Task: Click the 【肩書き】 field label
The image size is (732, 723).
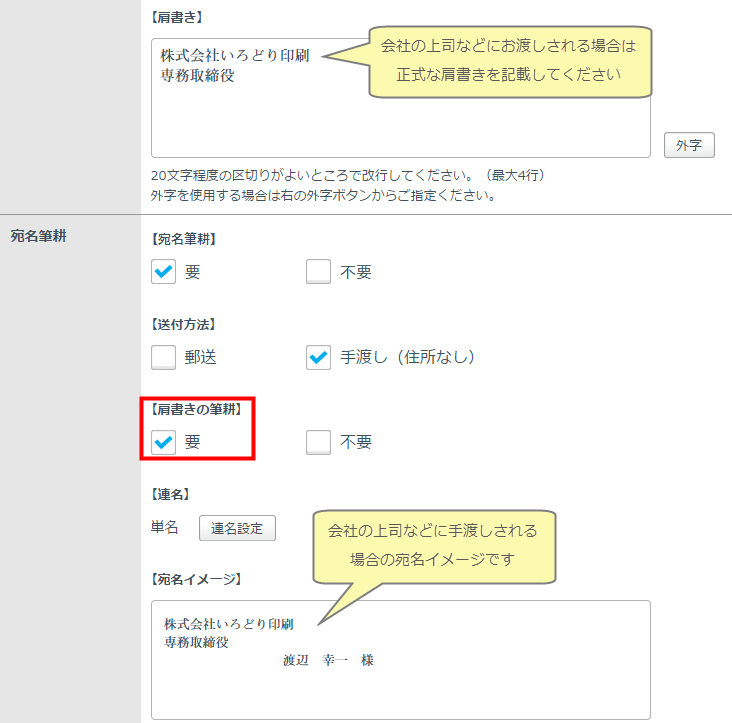Action: 176,17
